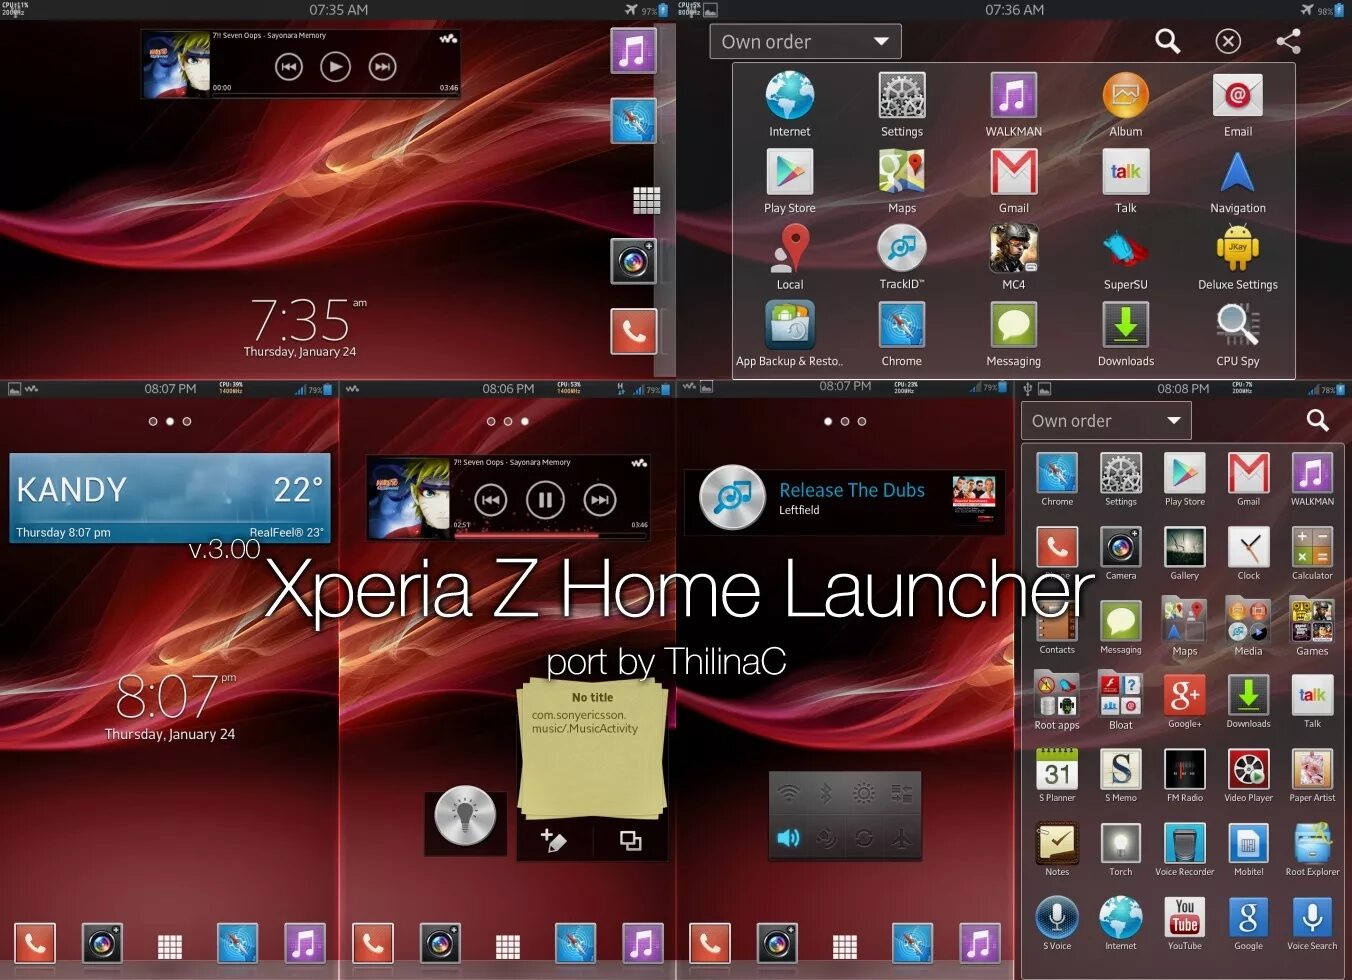Play the track in the top-left music widget

[335, 67]
